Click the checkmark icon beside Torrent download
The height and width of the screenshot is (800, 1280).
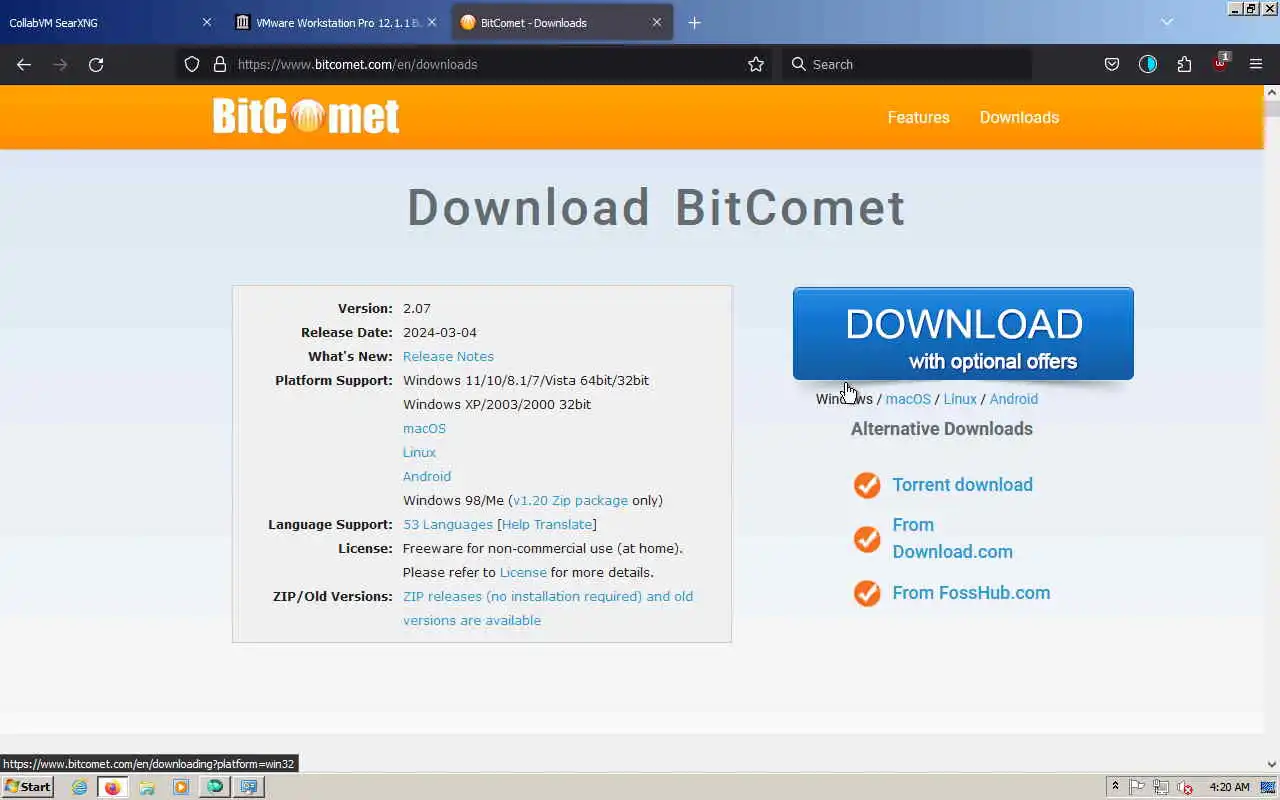[x=867, y=485]
